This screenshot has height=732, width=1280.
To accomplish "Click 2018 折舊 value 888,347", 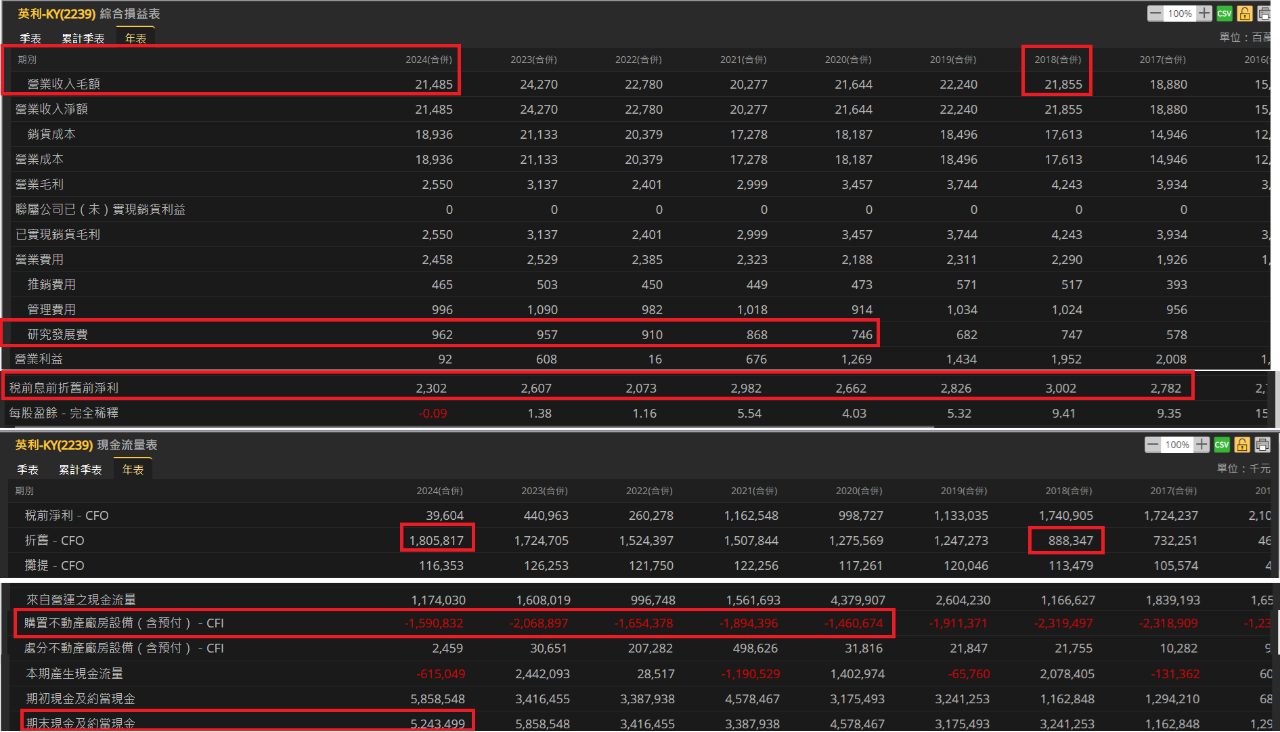I will coord(1069,541).
